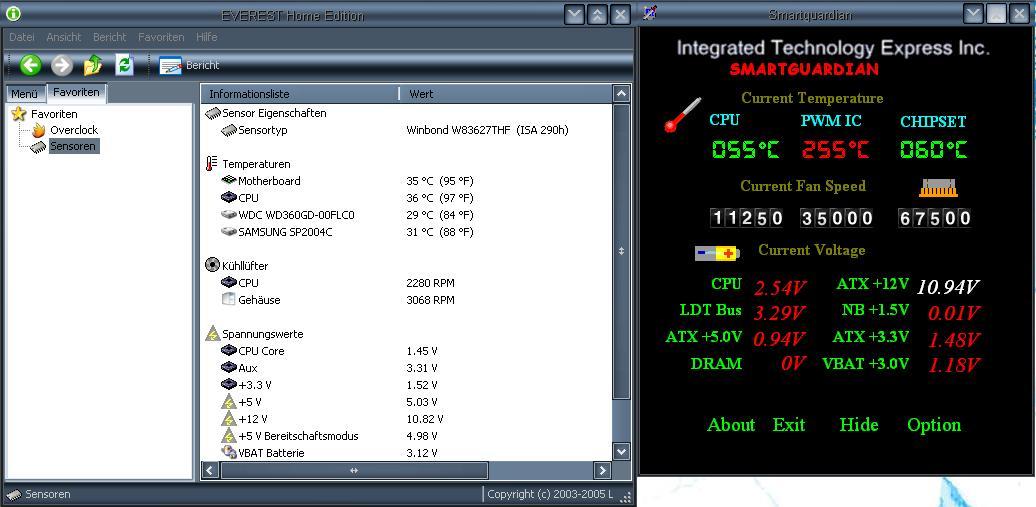Switch to the Menü tab

pyautogui.click(x=25, y=94)
